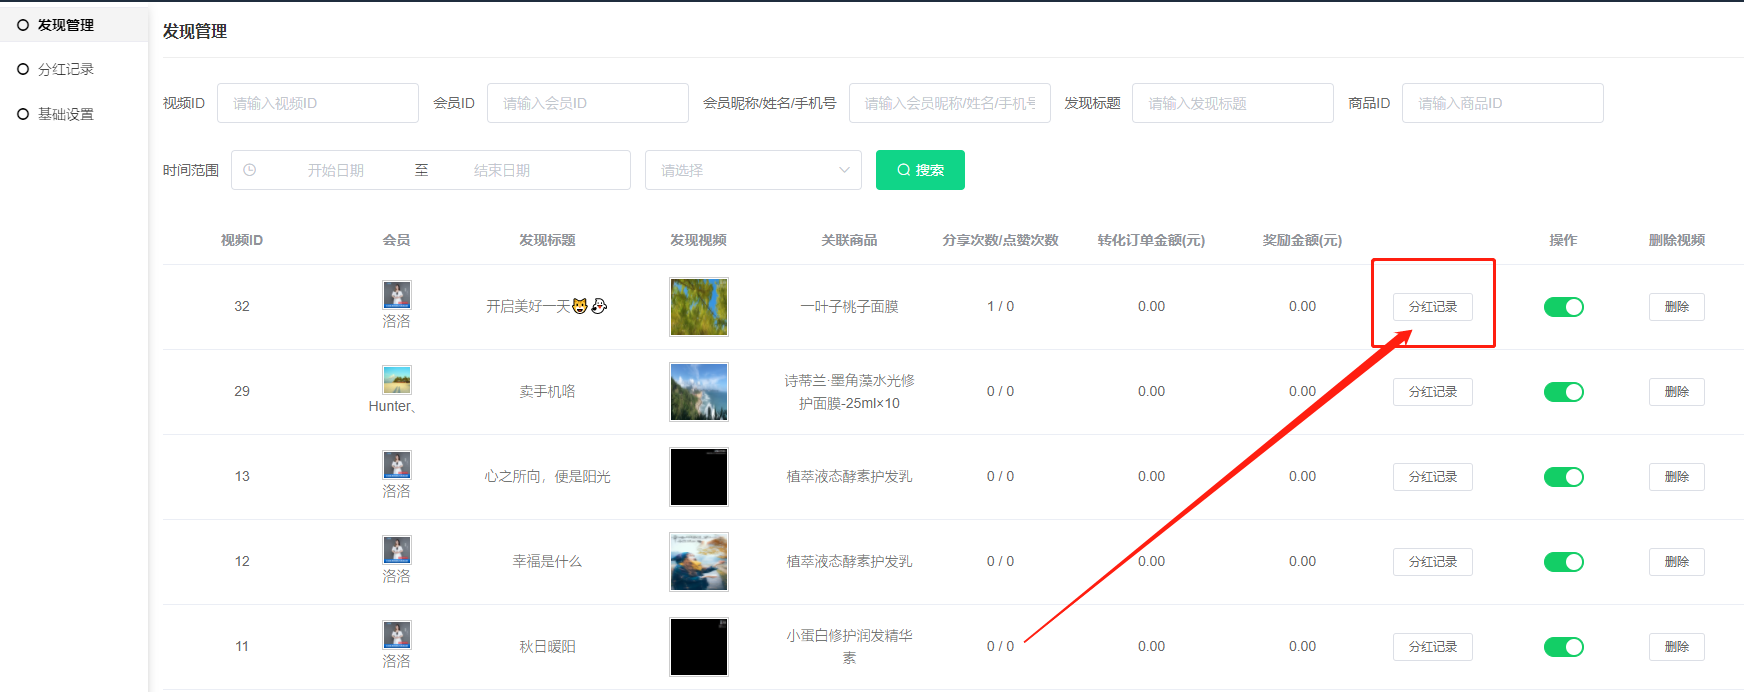The width and height of the screenshot is (1744, 692).
Task: Open video thumbnail for 心之所向，便是阳光
Action: click(x=699, y=477)
